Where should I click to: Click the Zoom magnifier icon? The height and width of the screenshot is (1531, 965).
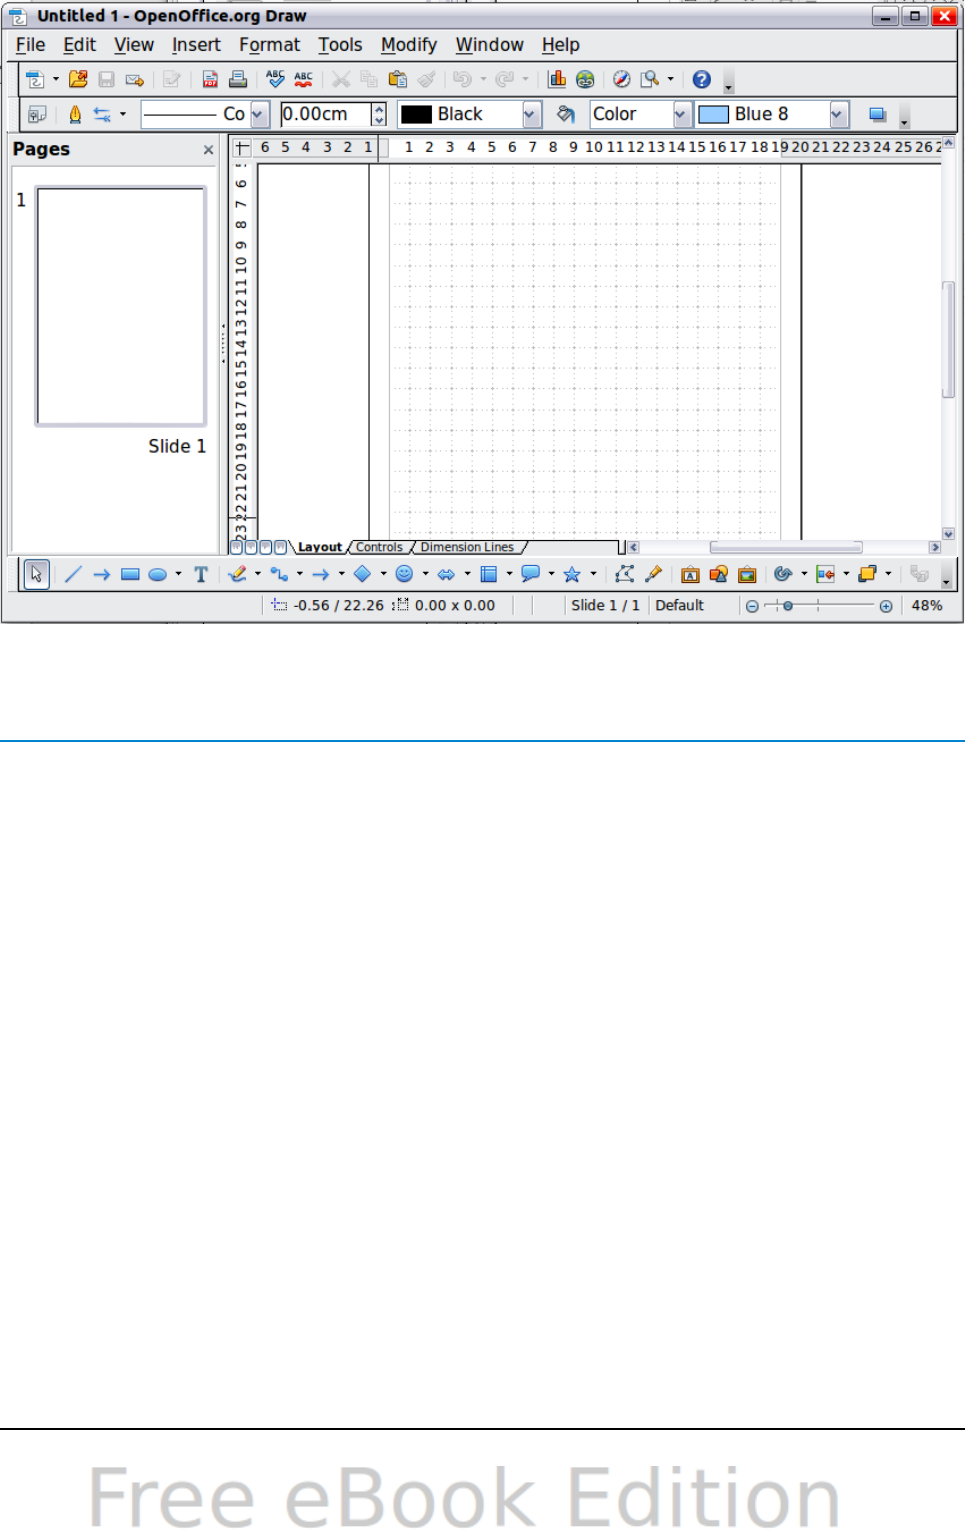coord(650,80)
